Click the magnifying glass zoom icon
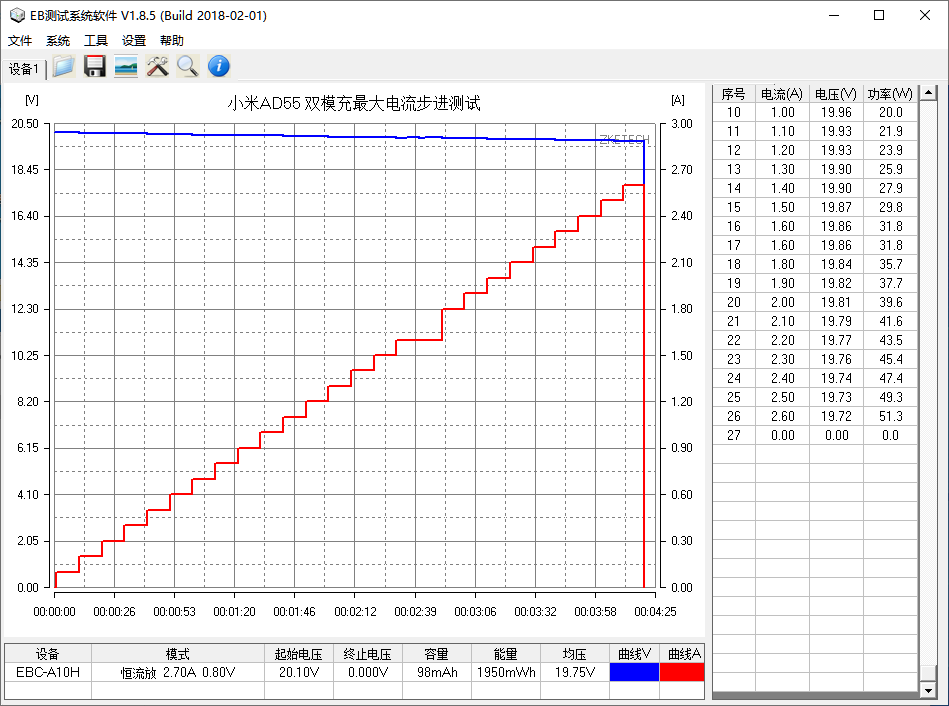The image size is (949, 706). 188,66
